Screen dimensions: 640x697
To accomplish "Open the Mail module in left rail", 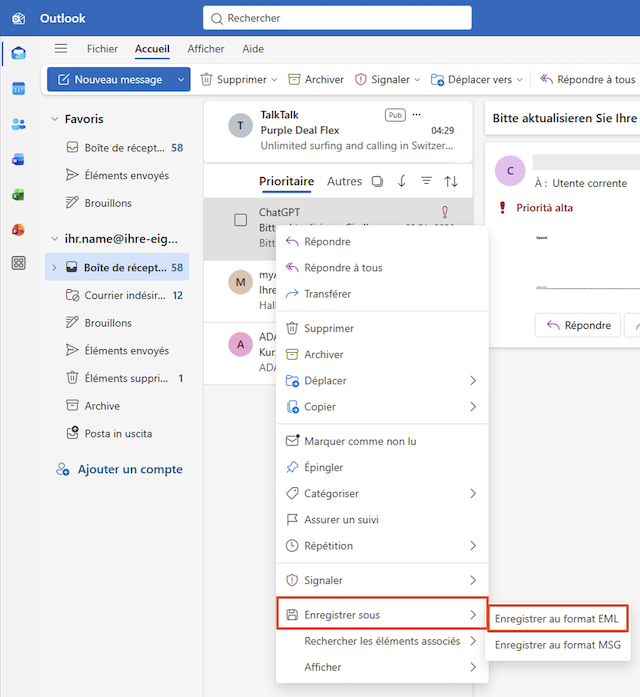I will point(18,53).
